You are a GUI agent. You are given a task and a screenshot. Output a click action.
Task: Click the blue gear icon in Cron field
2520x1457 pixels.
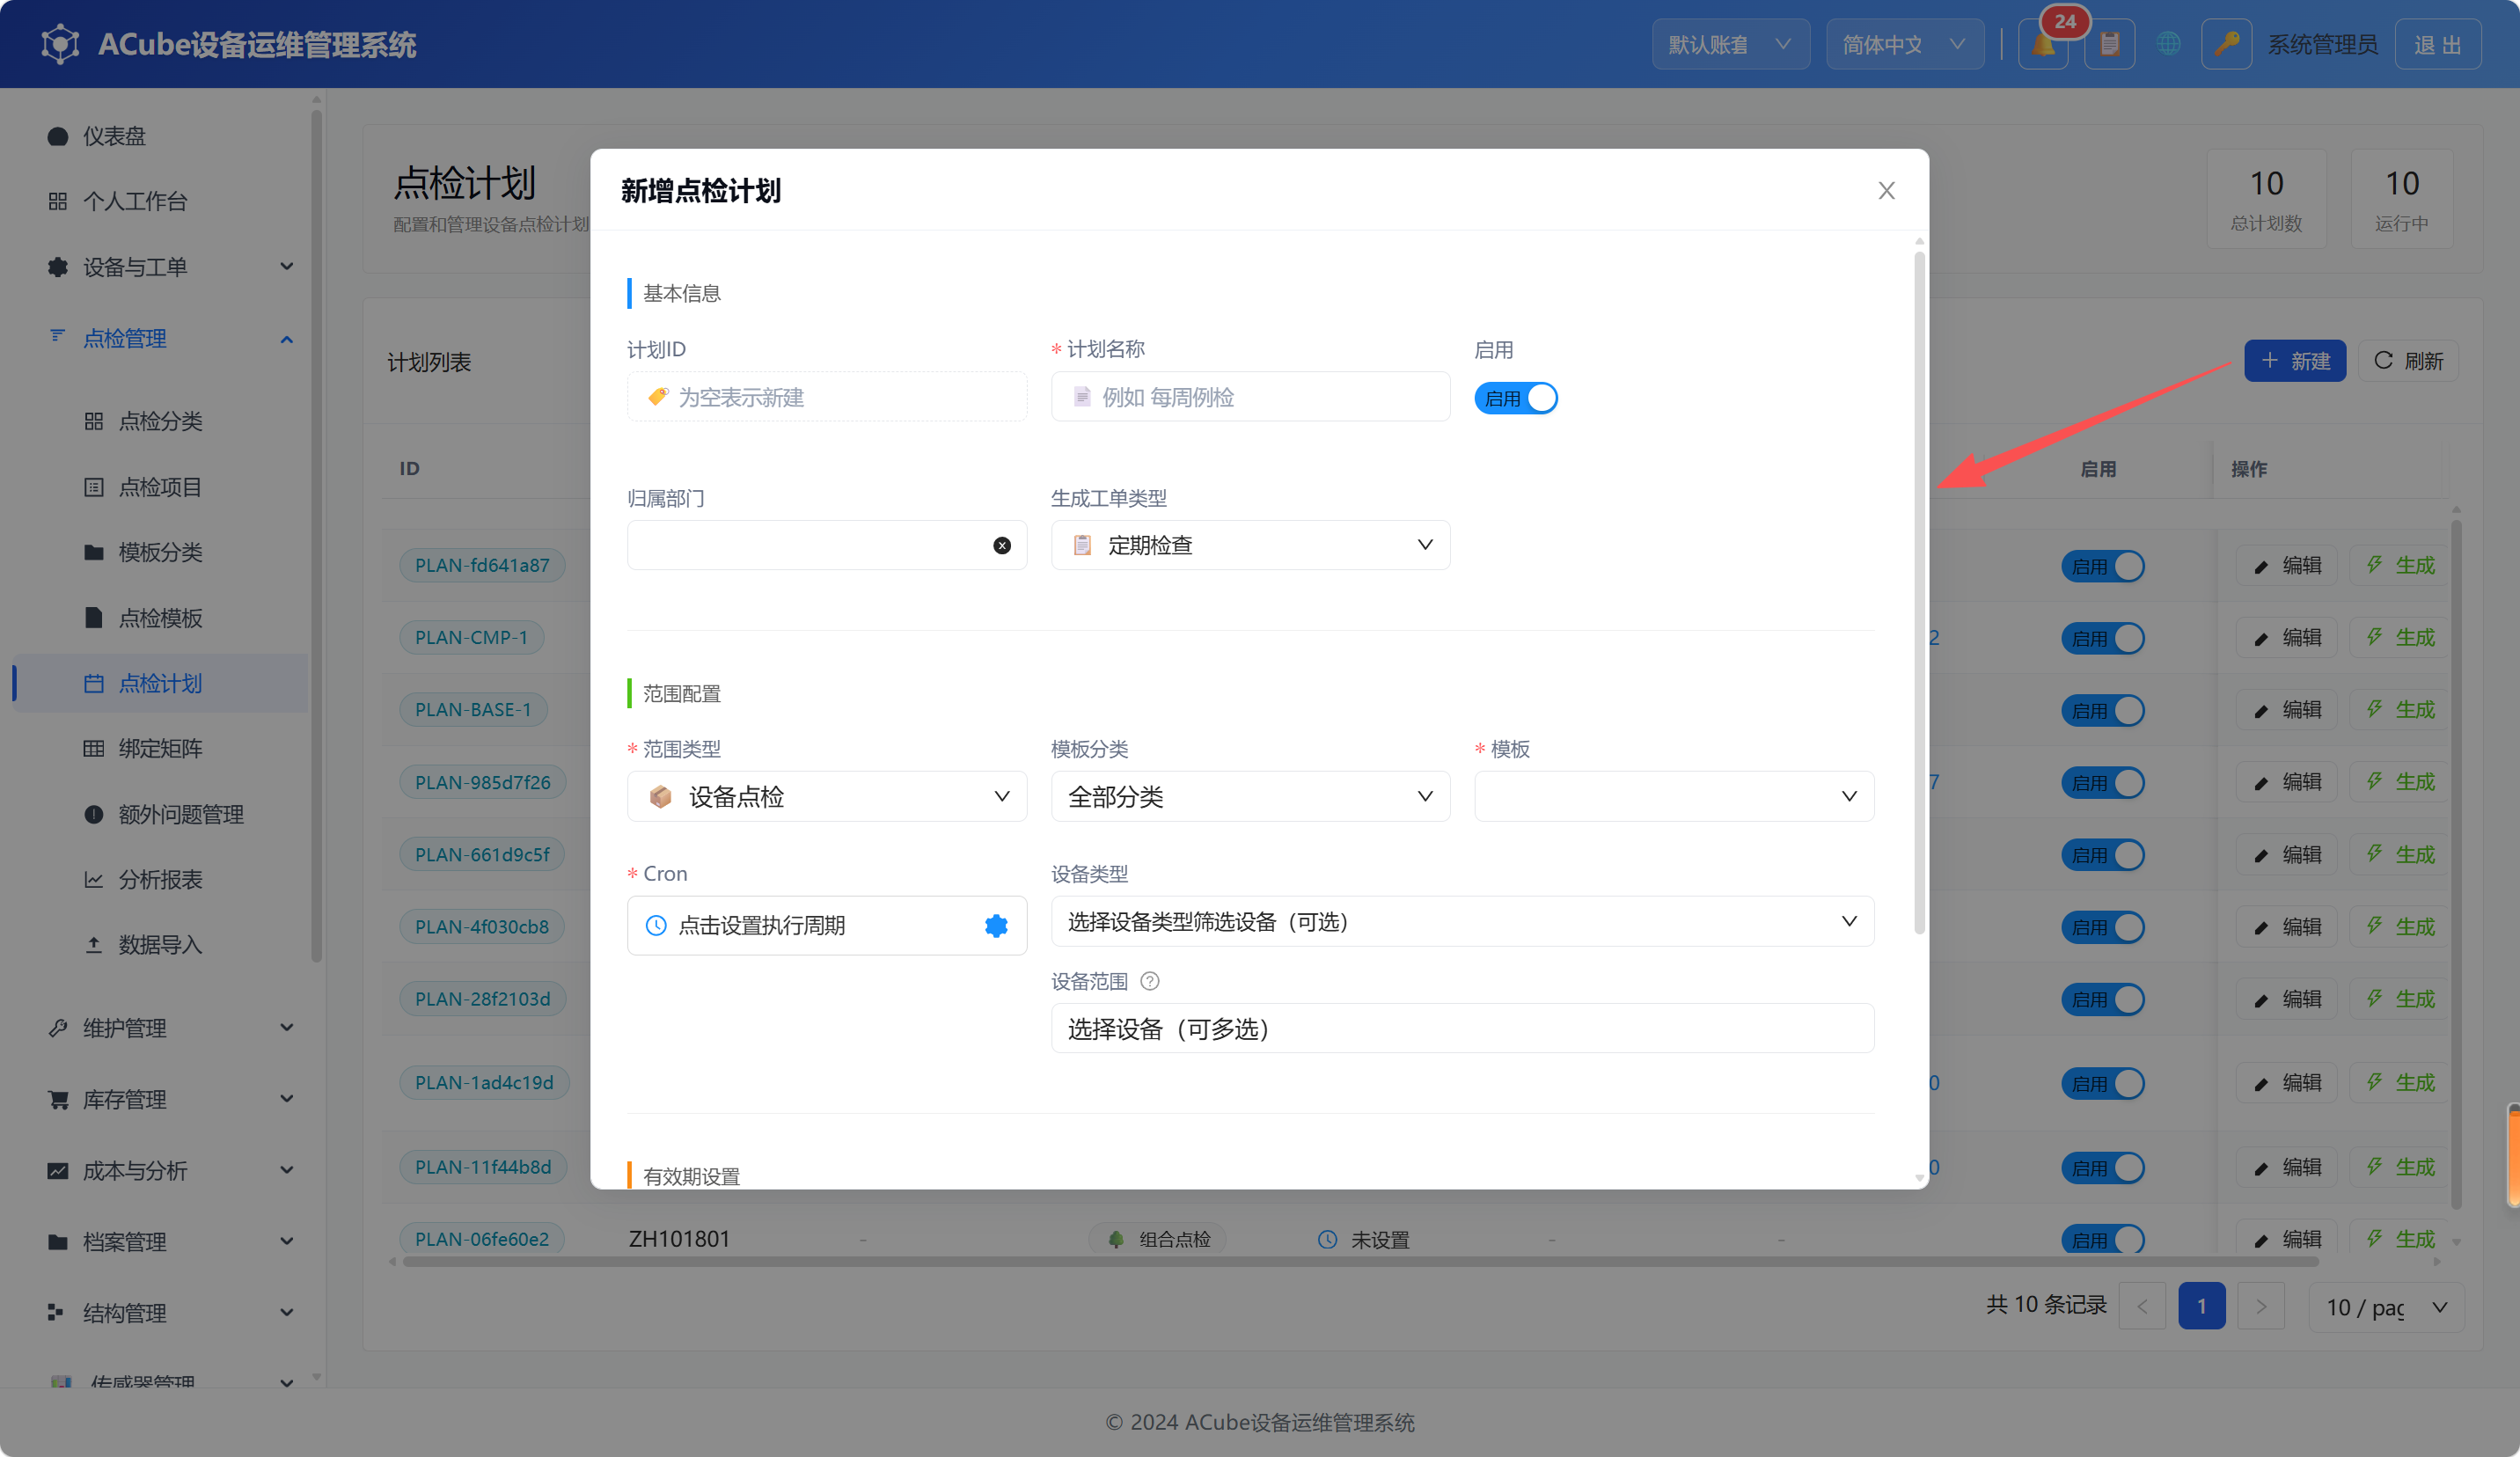[996, 925]
